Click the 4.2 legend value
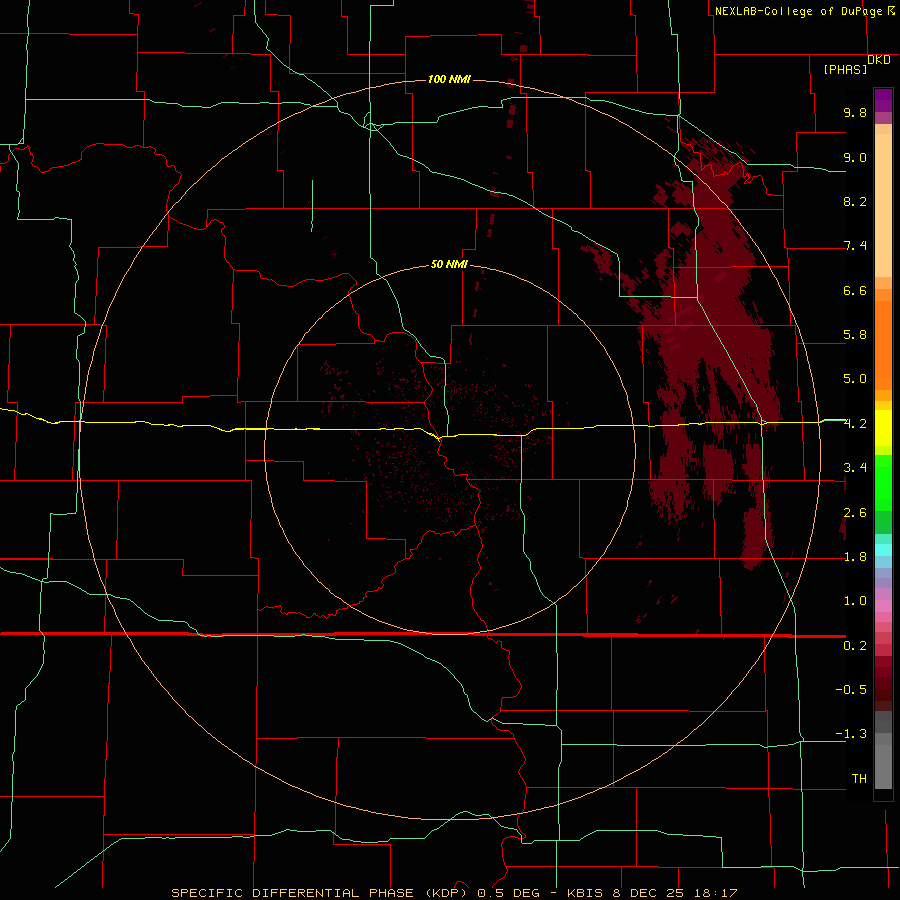The height and width of the screenshot is (900, 900). pos(855,424)
